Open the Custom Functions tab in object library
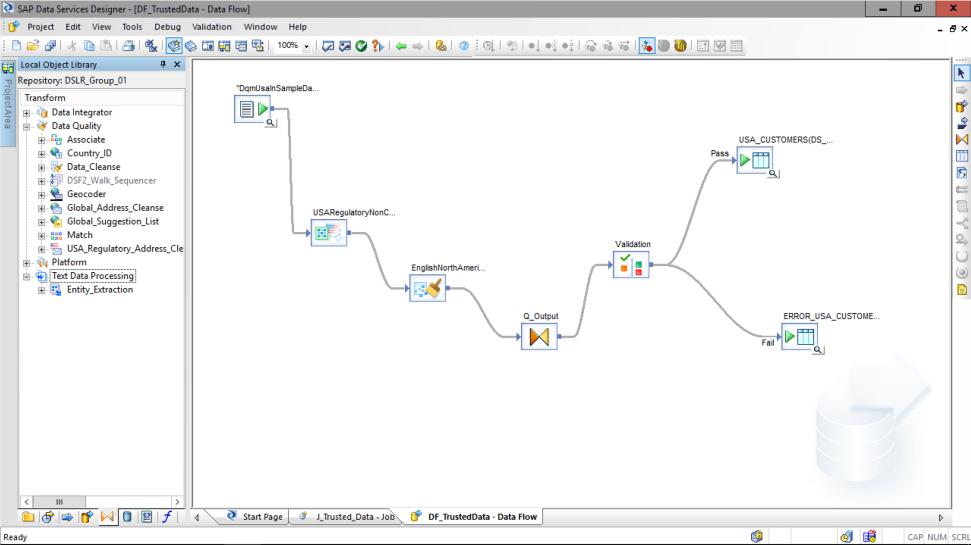 click(x=167, y=517)
